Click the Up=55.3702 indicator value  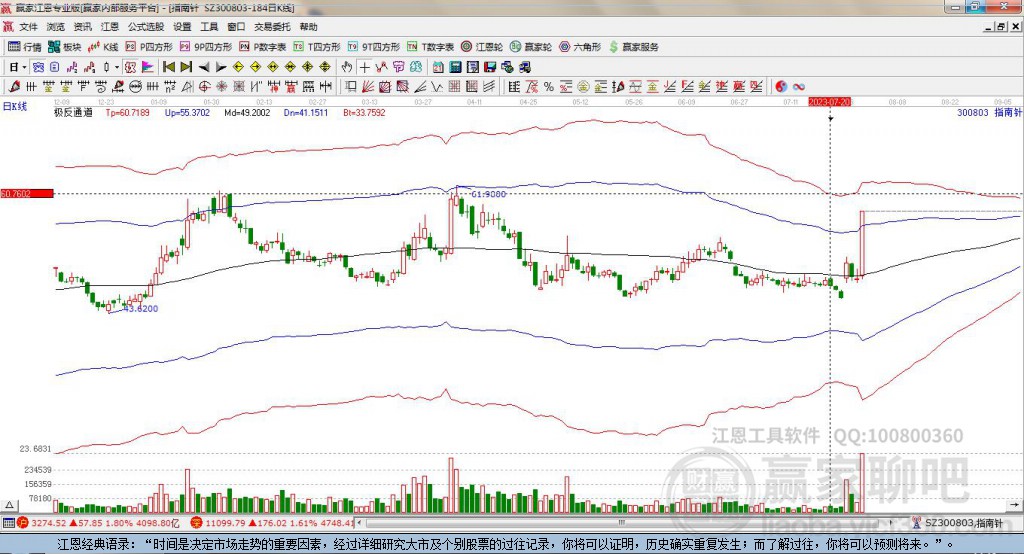click(x=187, y=112)
